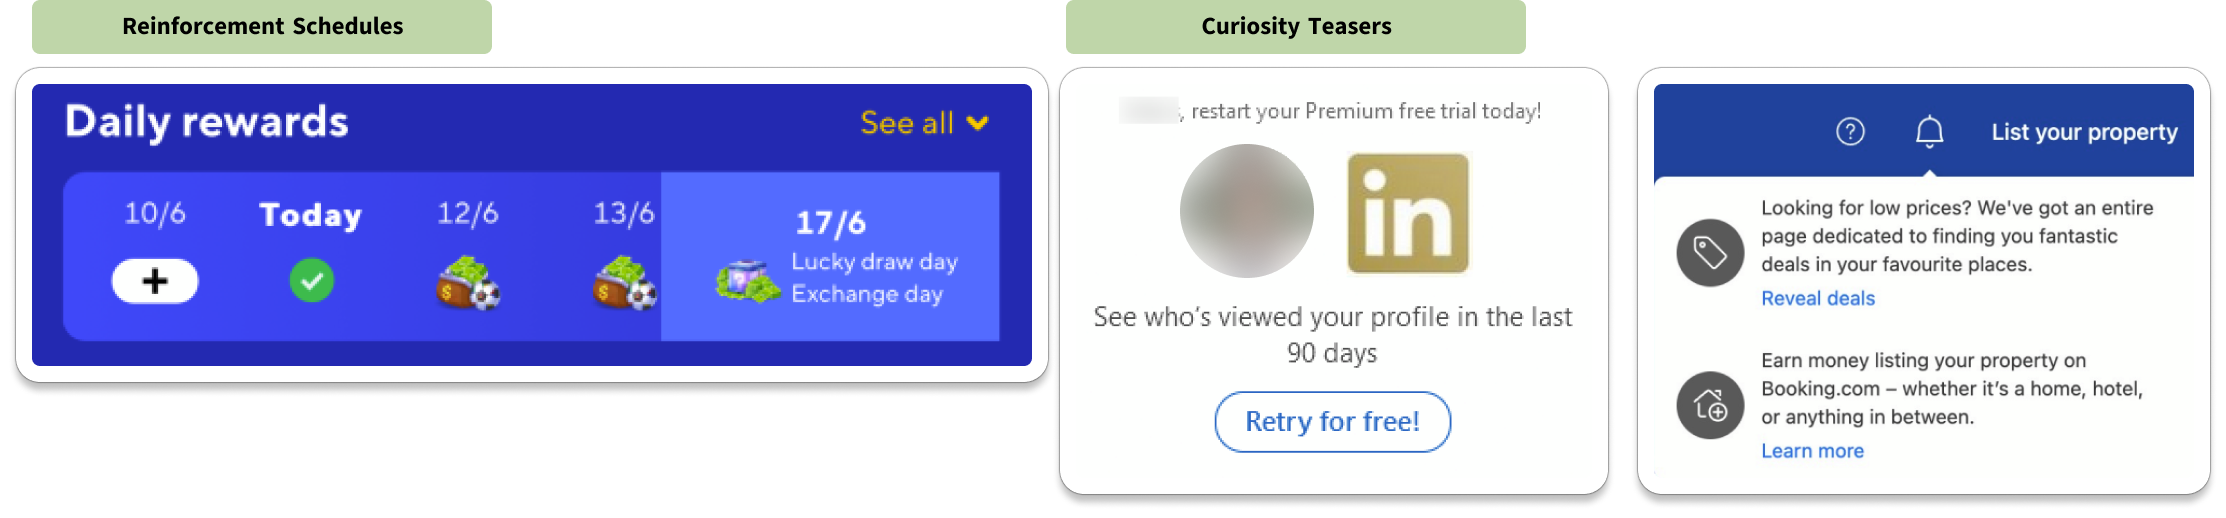Click the blurred profile picture

(1246, 211)
